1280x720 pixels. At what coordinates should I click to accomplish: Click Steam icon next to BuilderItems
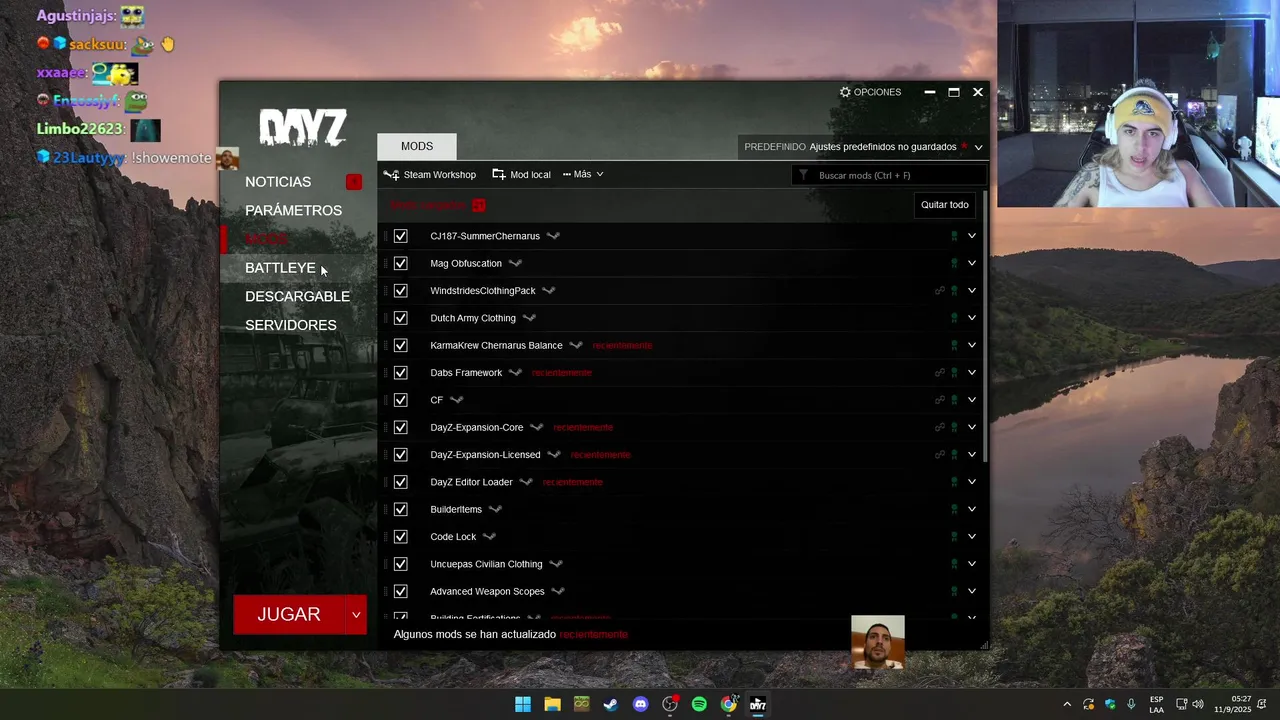pos(495,509)
